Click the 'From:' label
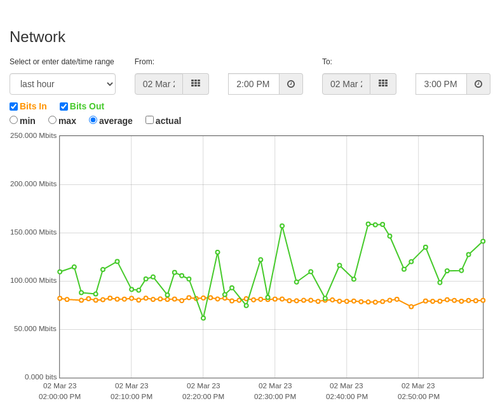500x403 pixels. point(144,62)
